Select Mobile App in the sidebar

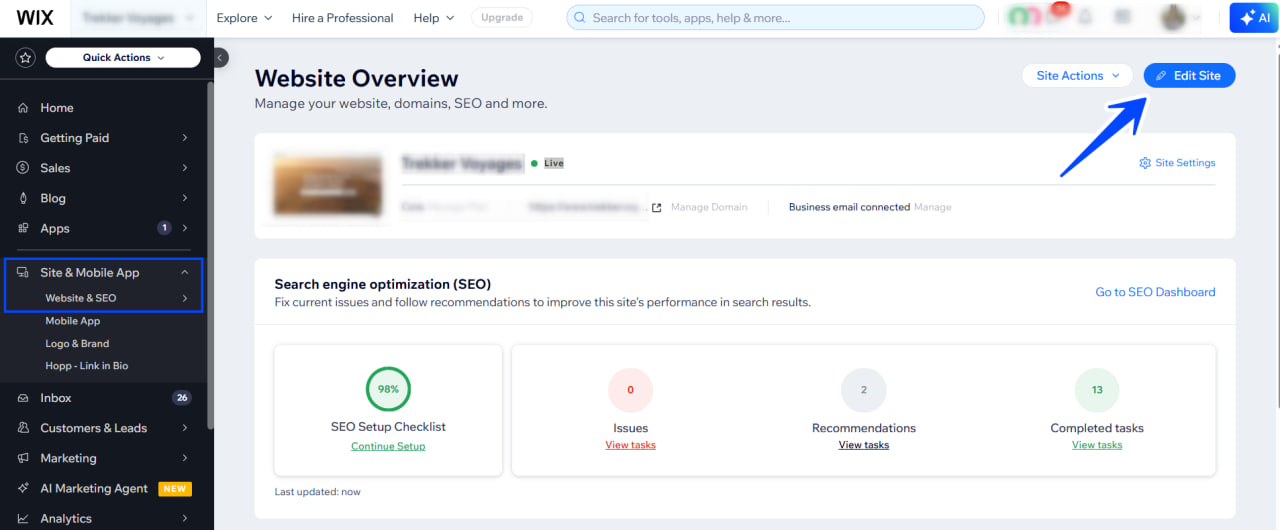tap(73, 321)
